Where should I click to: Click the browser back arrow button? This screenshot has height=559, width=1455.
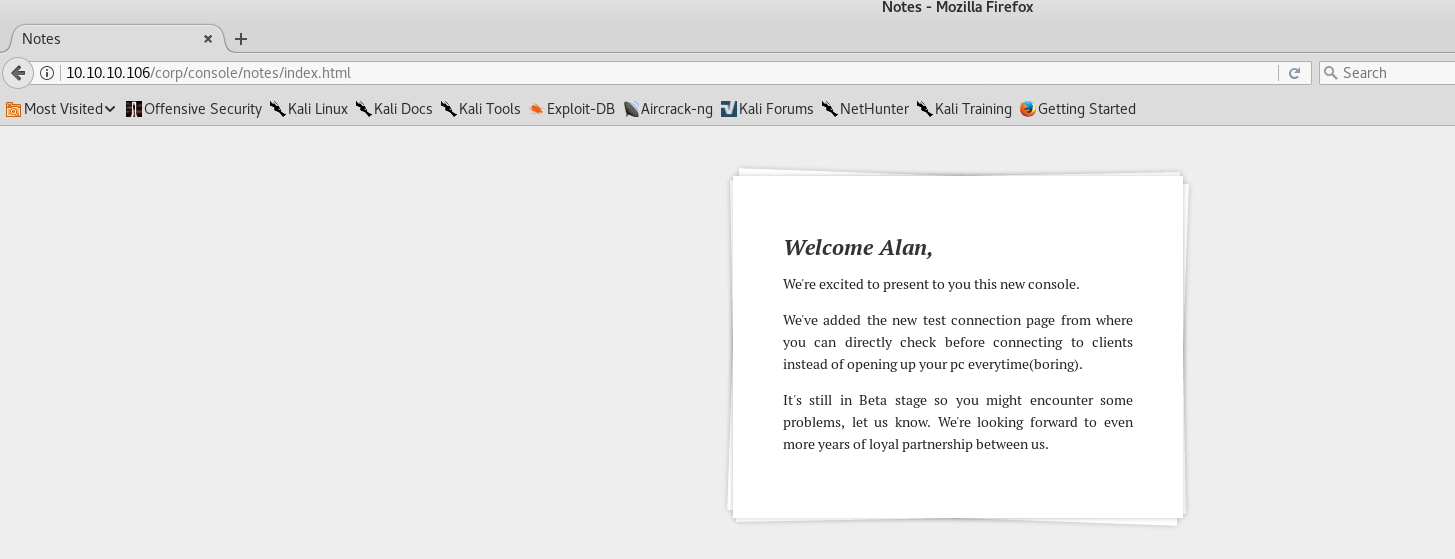point(18,73)
